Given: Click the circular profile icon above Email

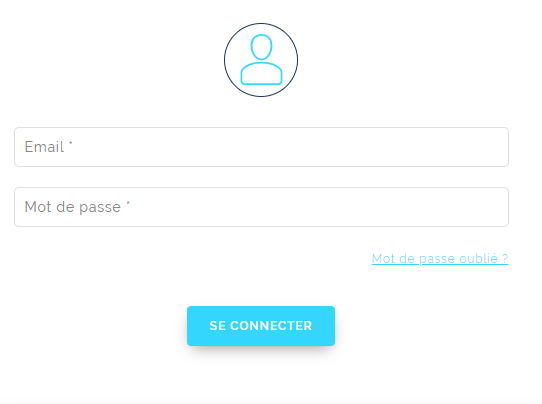Looking at the screenshot, I should coord(261,60).
